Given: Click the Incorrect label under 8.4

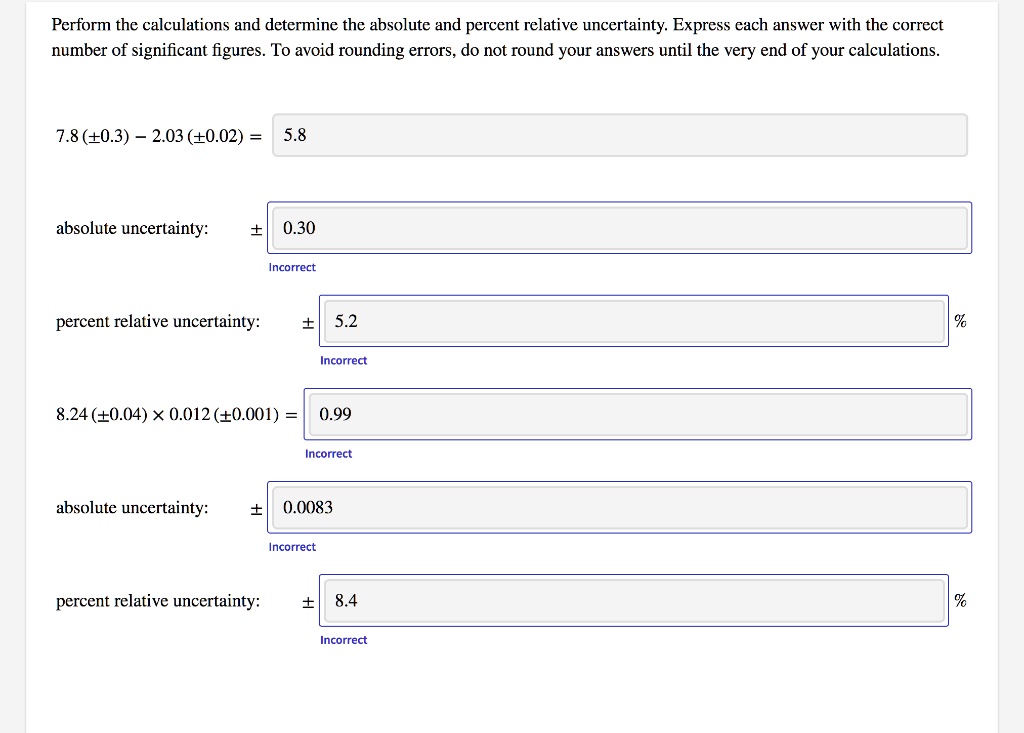Looking at the screenshot, I should [x=344, y=639].
